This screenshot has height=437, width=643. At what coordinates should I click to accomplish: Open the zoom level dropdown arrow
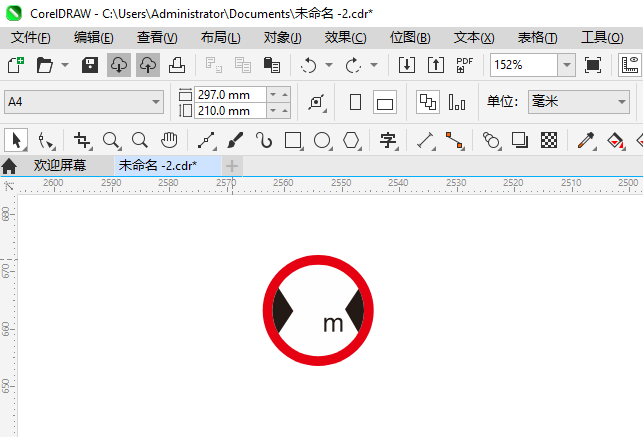pos(567,65)
